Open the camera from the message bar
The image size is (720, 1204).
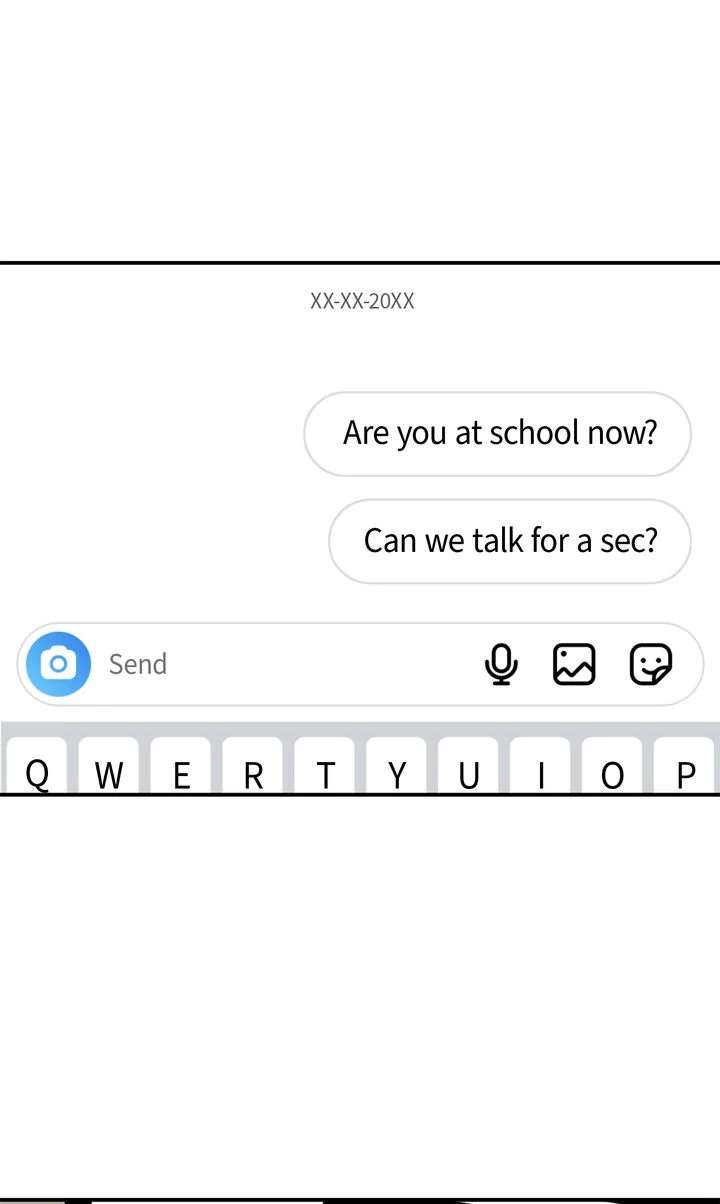pos(58,664)
